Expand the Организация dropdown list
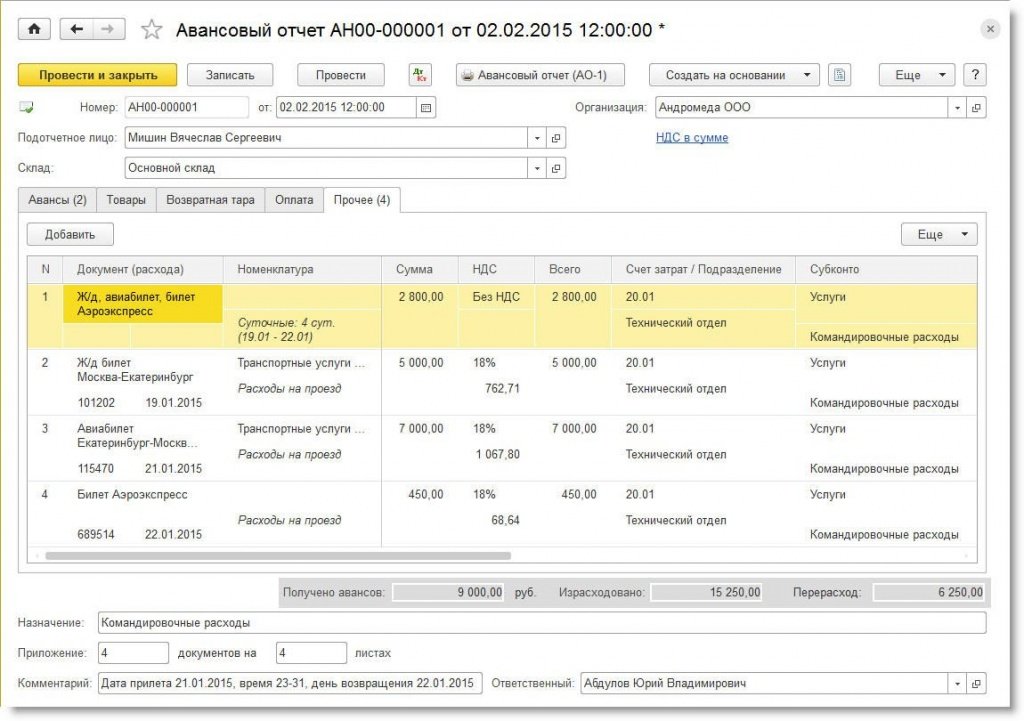This screenshot has height=721, width=1024. [x=957, y=108]
